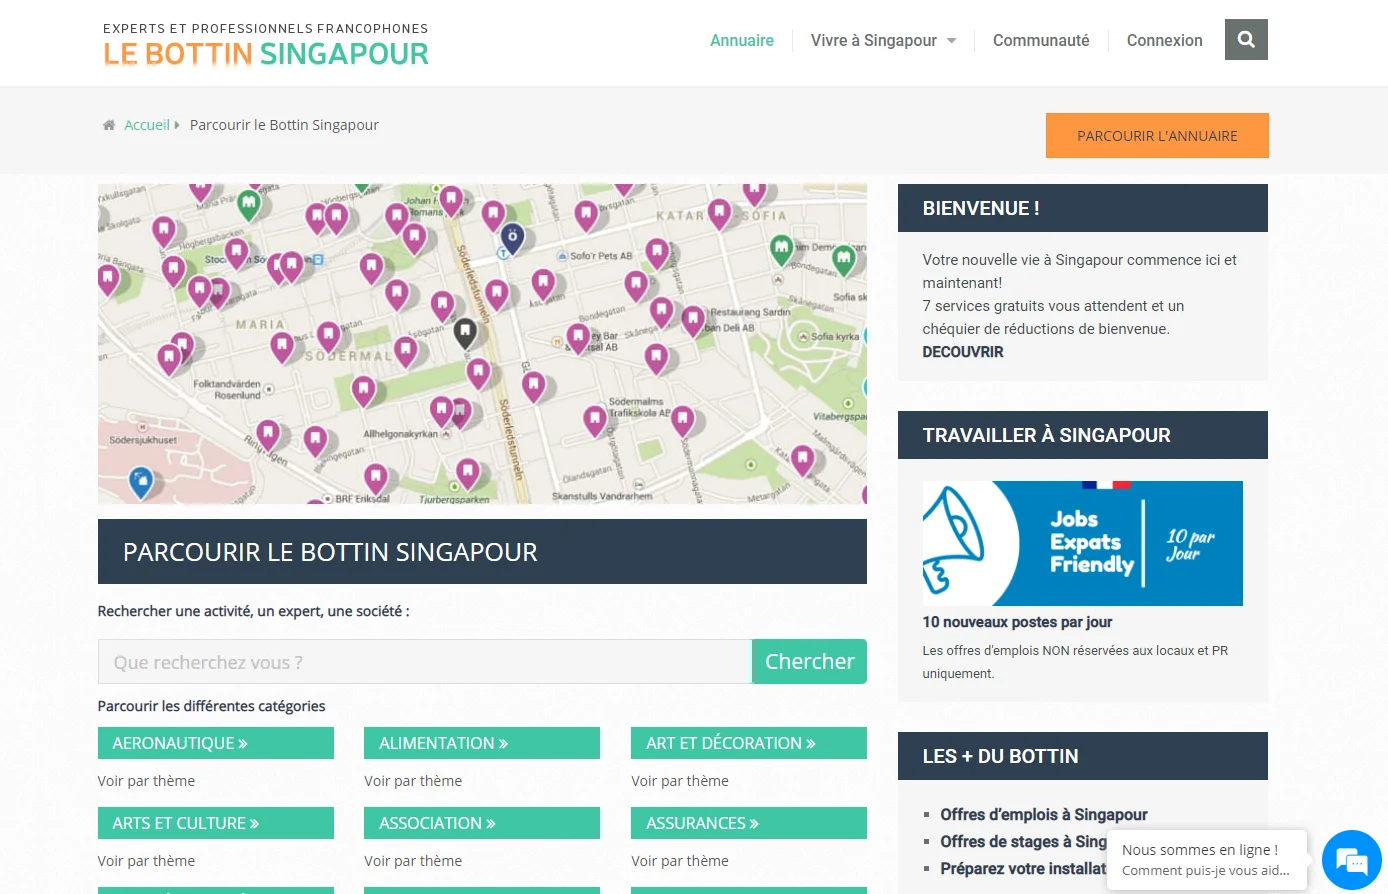Open the Offres de stages link
Screen dimensions: 1388x894
(1023, 842)
